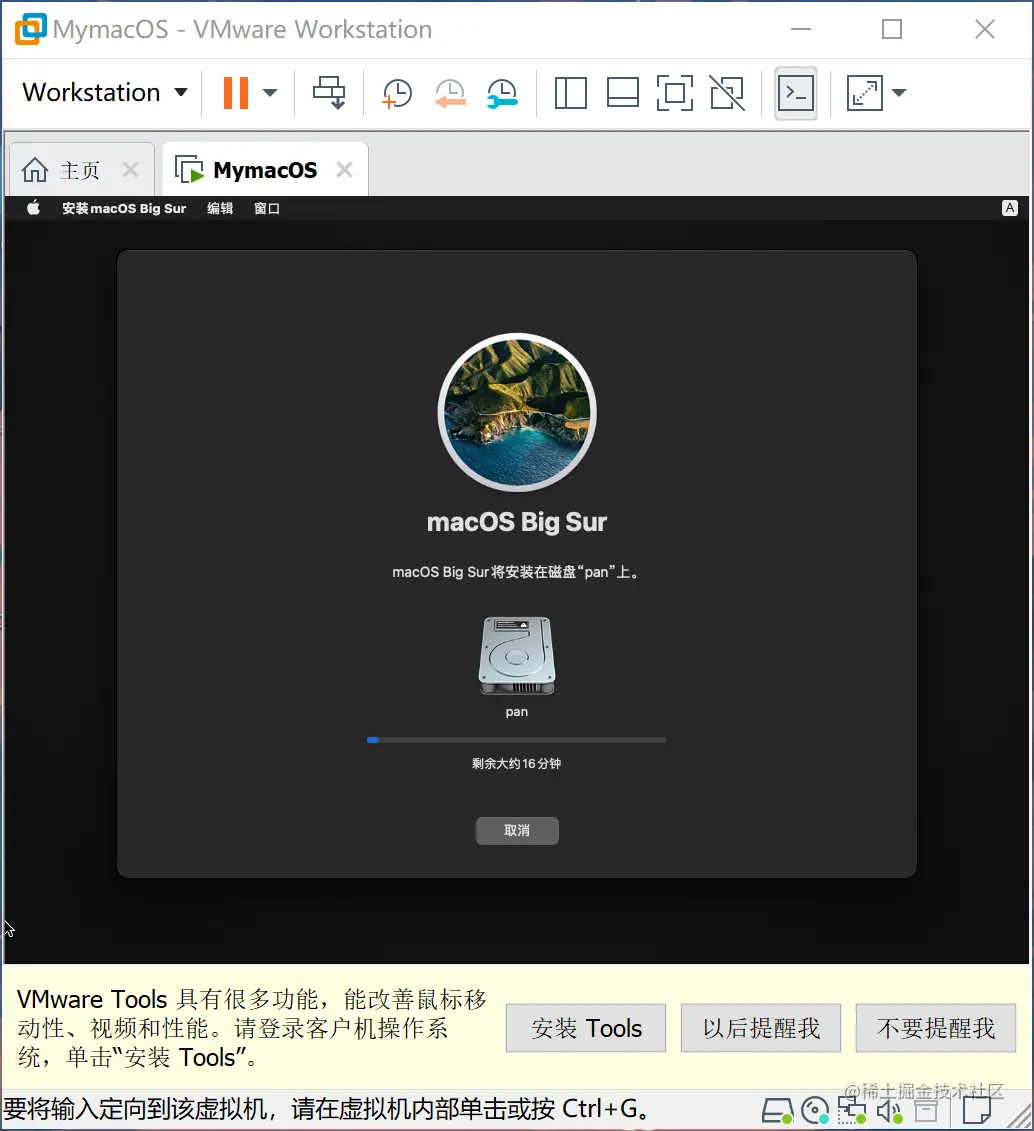This screenshot has height=1131, width=1034.
Task: Click the network adapter status icon
Action: point(852,1111)
